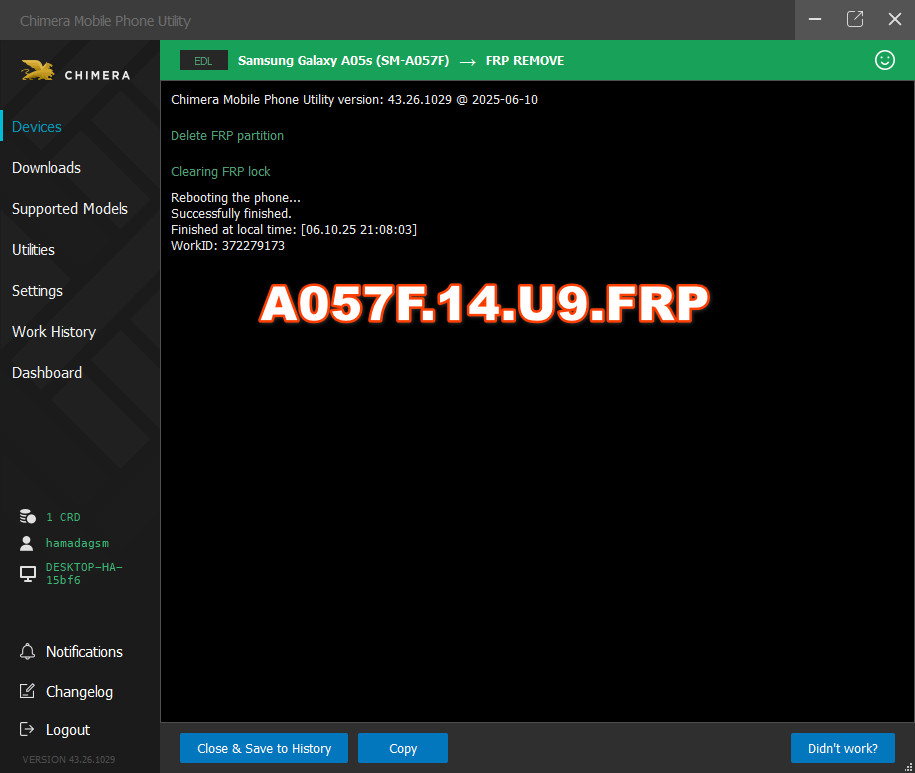The width and height of the screenshot is (915, 773).
Task: Click the window resize grip
Action: (908, 767)
